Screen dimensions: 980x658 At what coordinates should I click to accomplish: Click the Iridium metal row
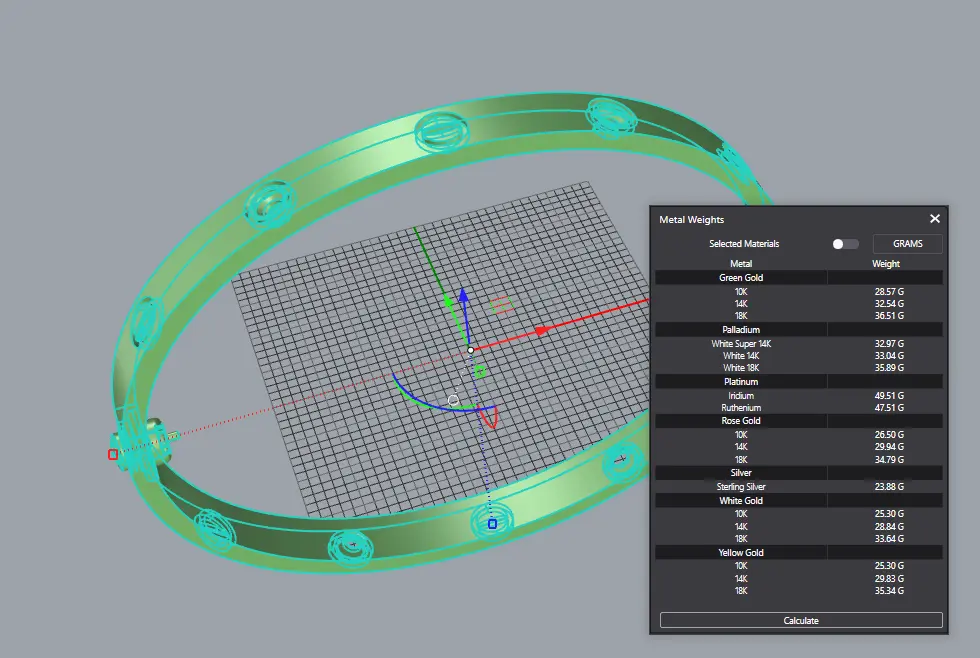(799, 396)
